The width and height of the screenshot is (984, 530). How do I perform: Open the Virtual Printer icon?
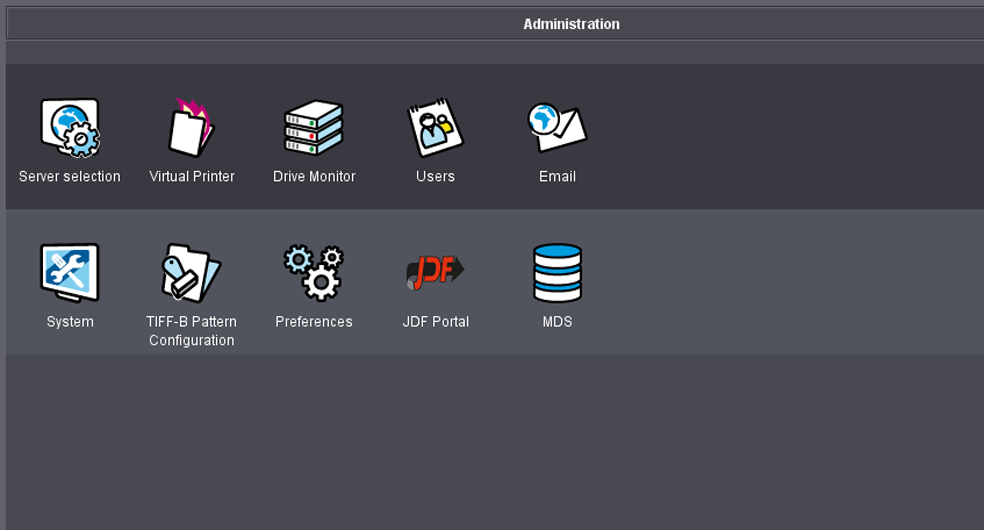191,129
